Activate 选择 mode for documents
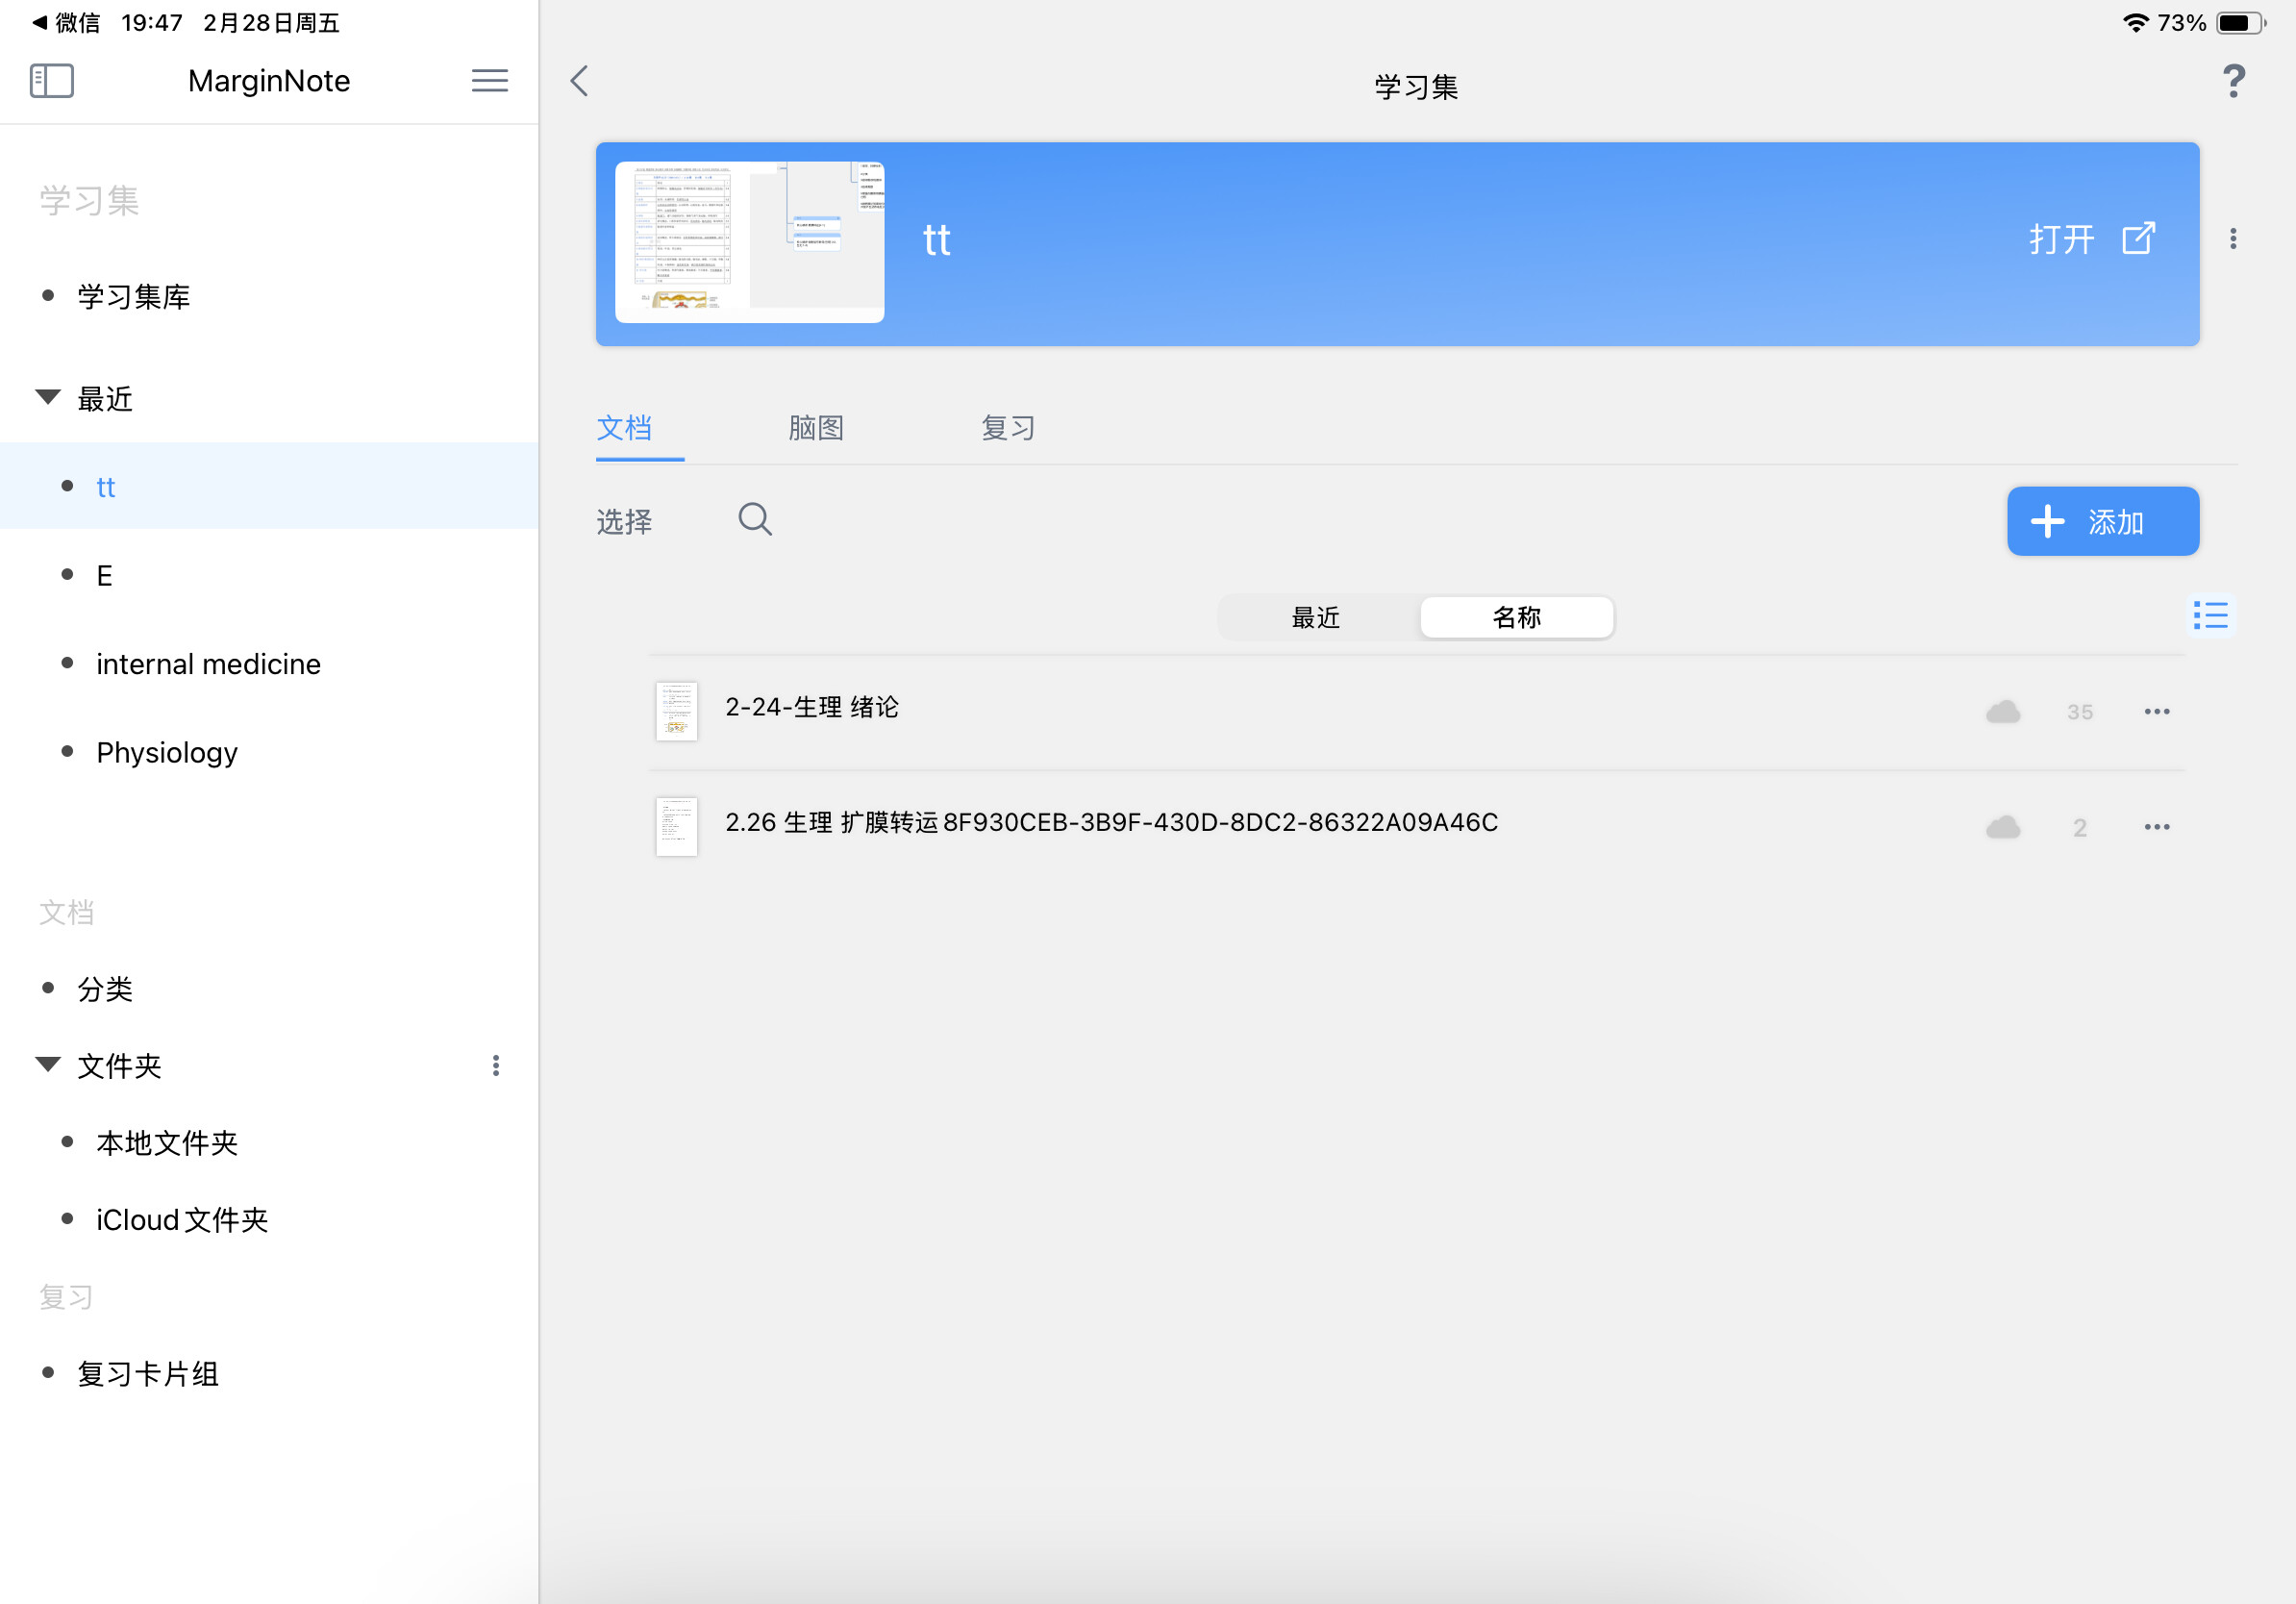Image resolution: width=2296 pixels, height=1604 pixels. 624,521
